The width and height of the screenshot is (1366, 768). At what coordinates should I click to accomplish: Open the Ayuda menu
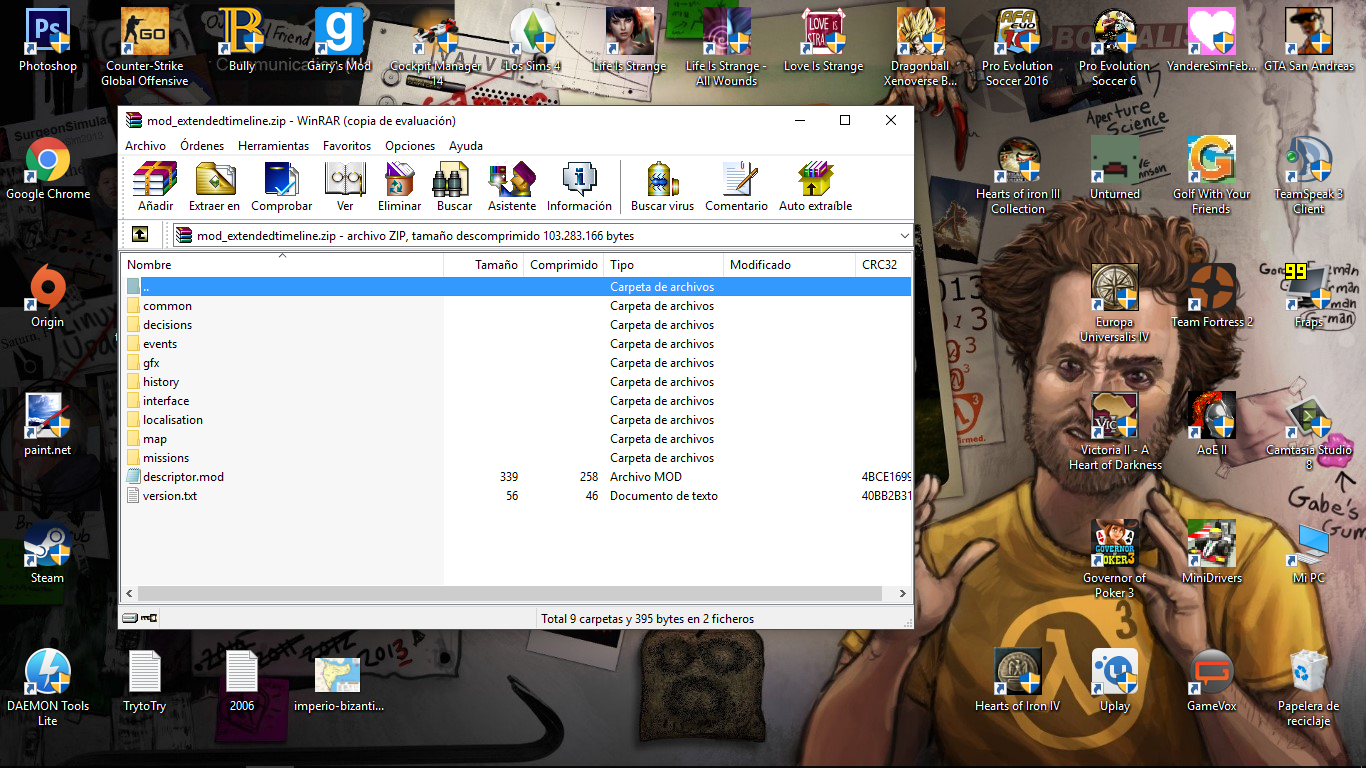point(466,145)
